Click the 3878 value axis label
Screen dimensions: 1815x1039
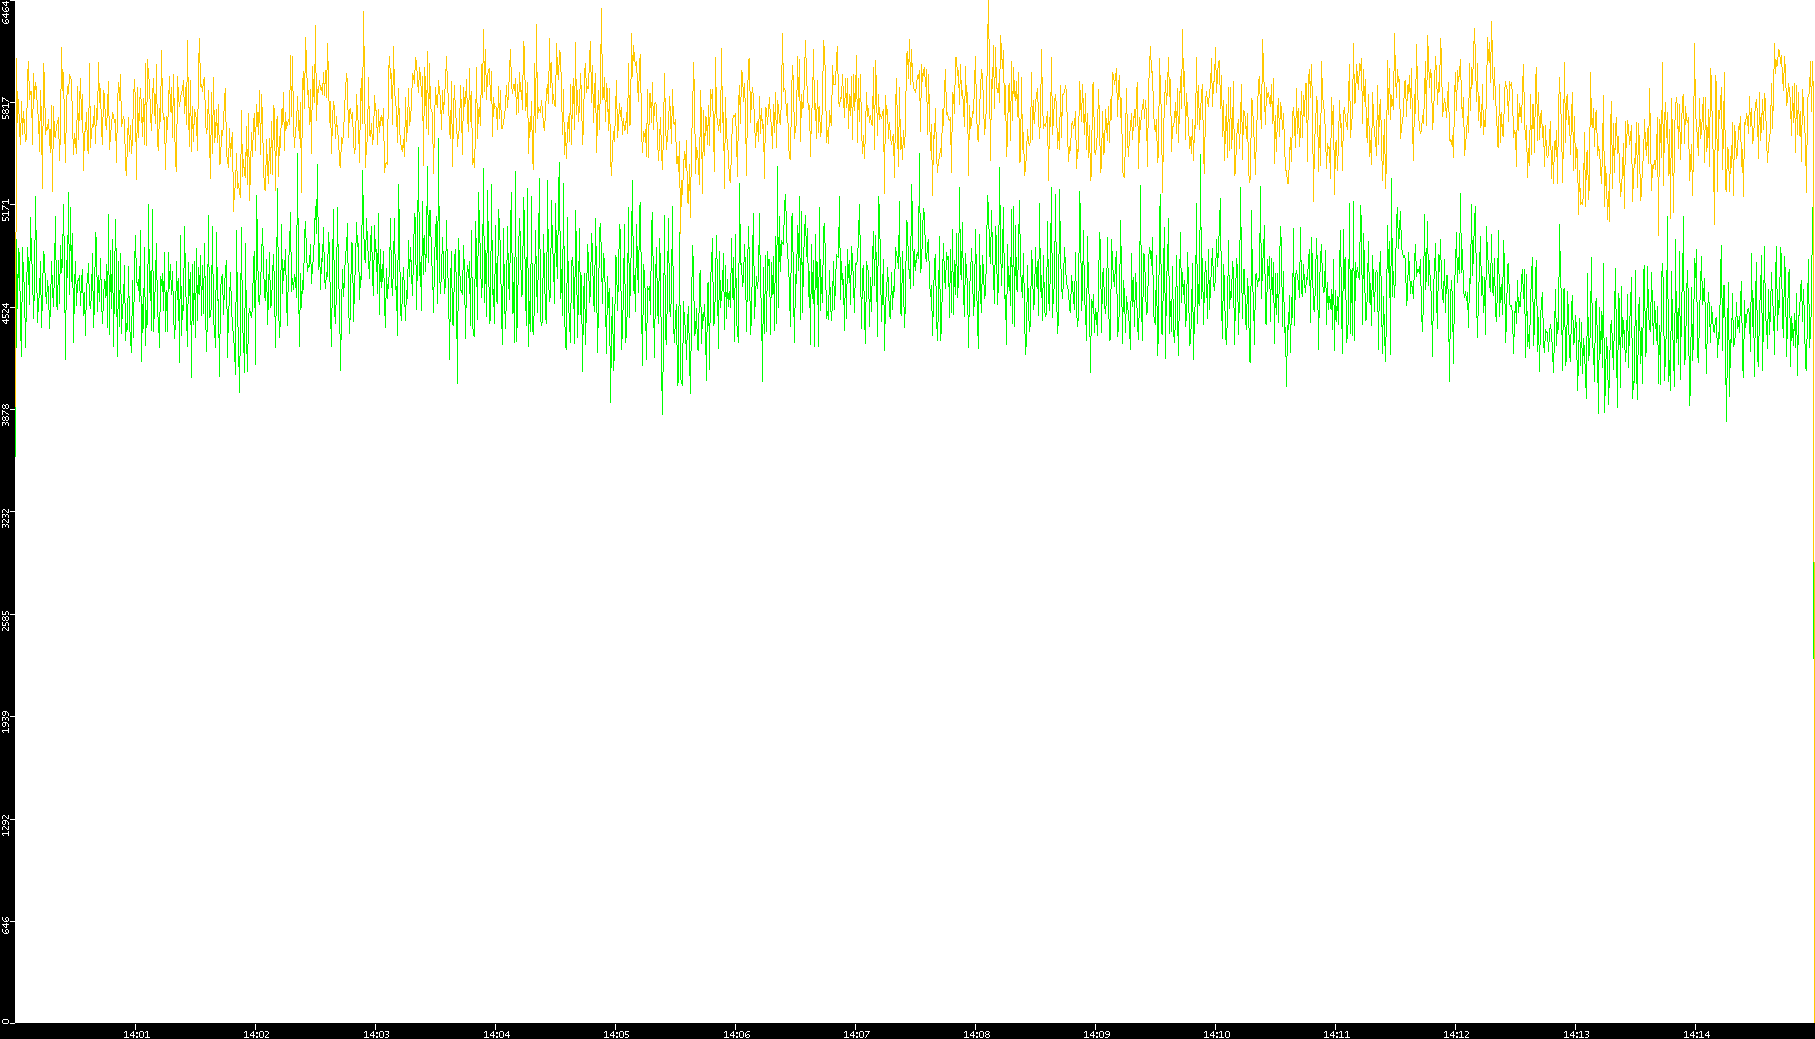pos(7,415)
